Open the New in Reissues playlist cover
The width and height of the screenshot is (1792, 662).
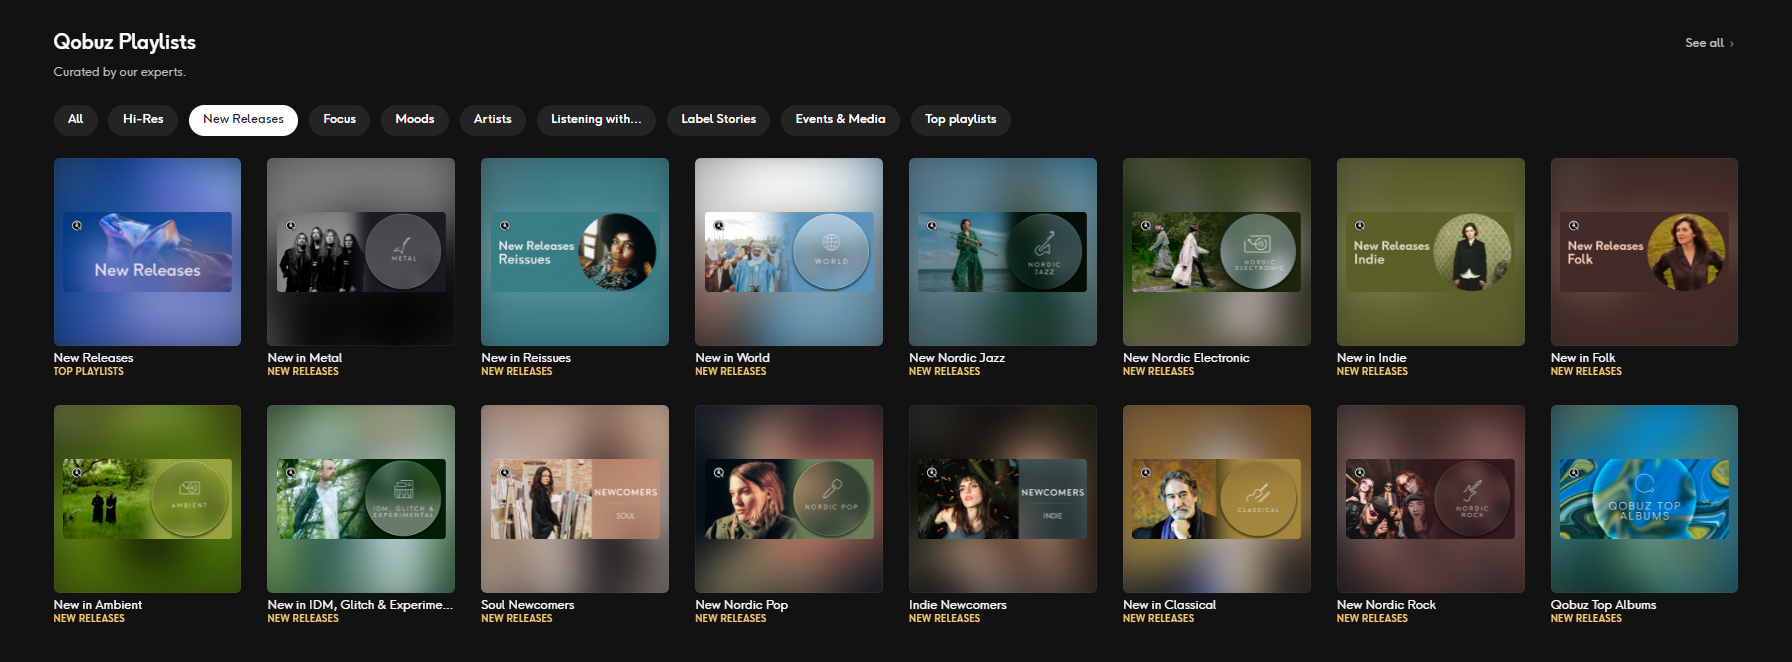(575, 252)
